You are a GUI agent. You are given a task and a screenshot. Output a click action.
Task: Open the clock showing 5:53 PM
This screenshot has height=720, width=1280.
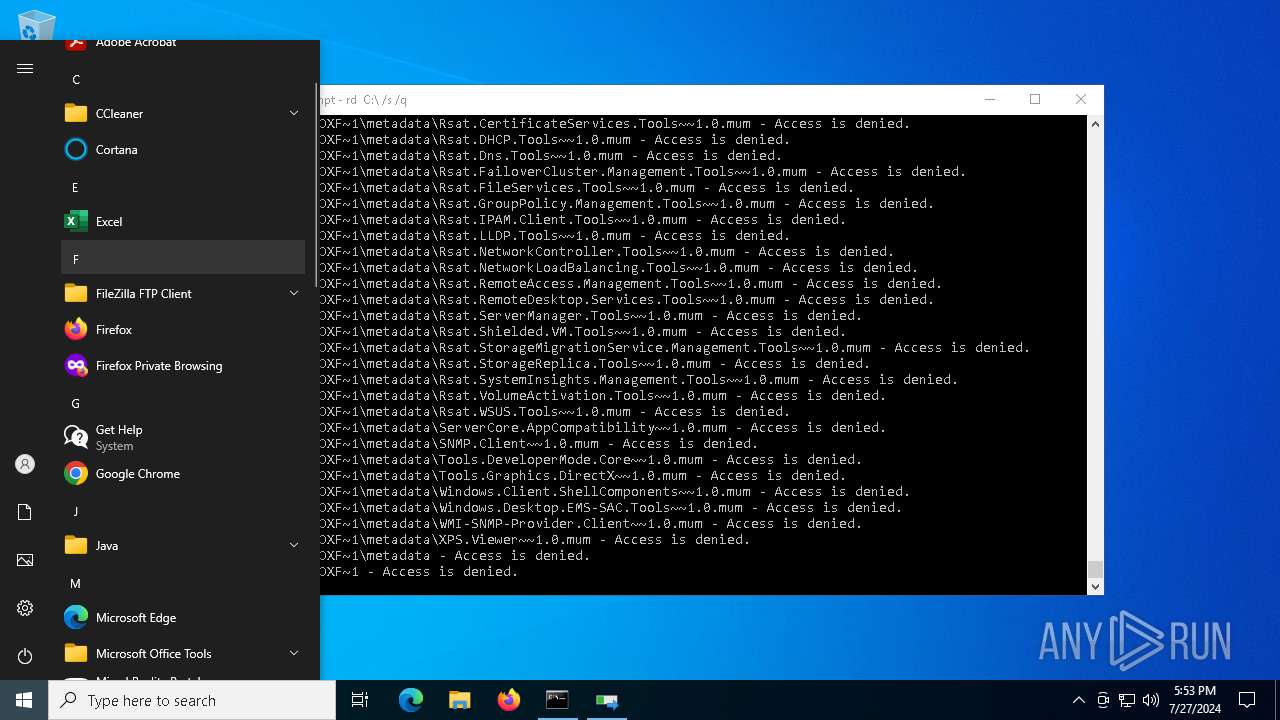1196,700
